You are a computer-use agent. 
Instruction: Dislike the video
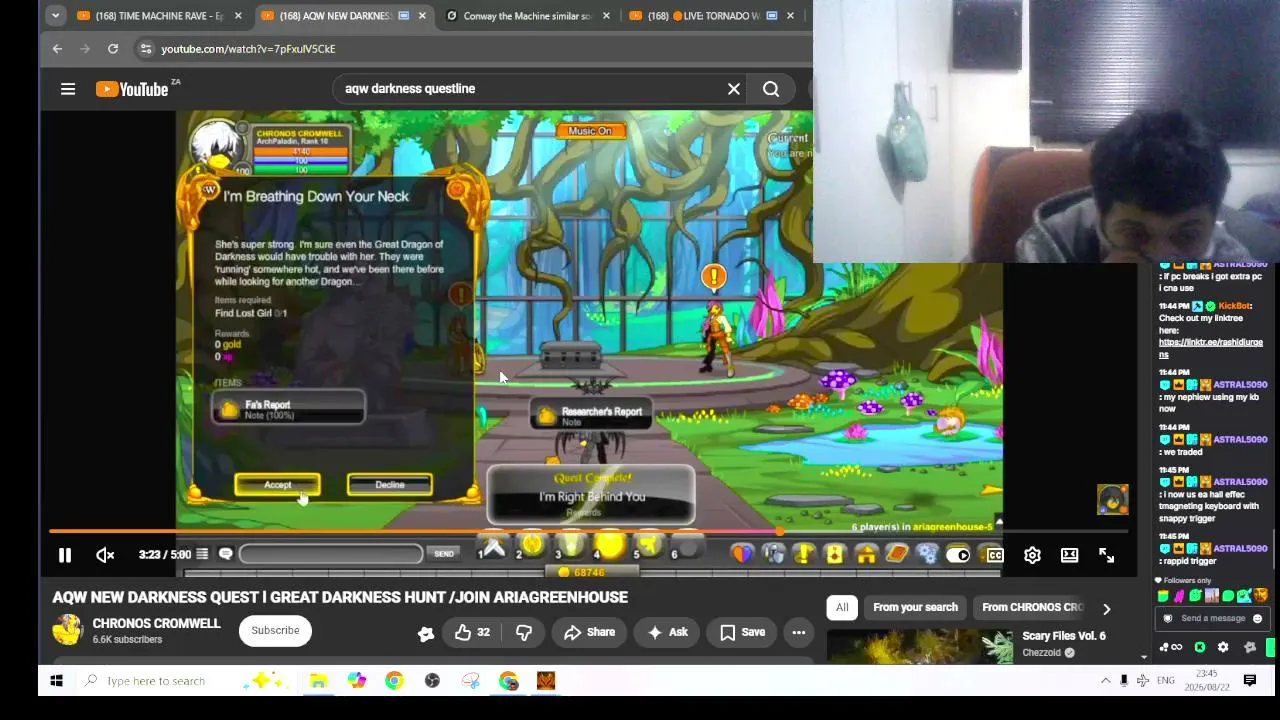click(x=524, y=632)
